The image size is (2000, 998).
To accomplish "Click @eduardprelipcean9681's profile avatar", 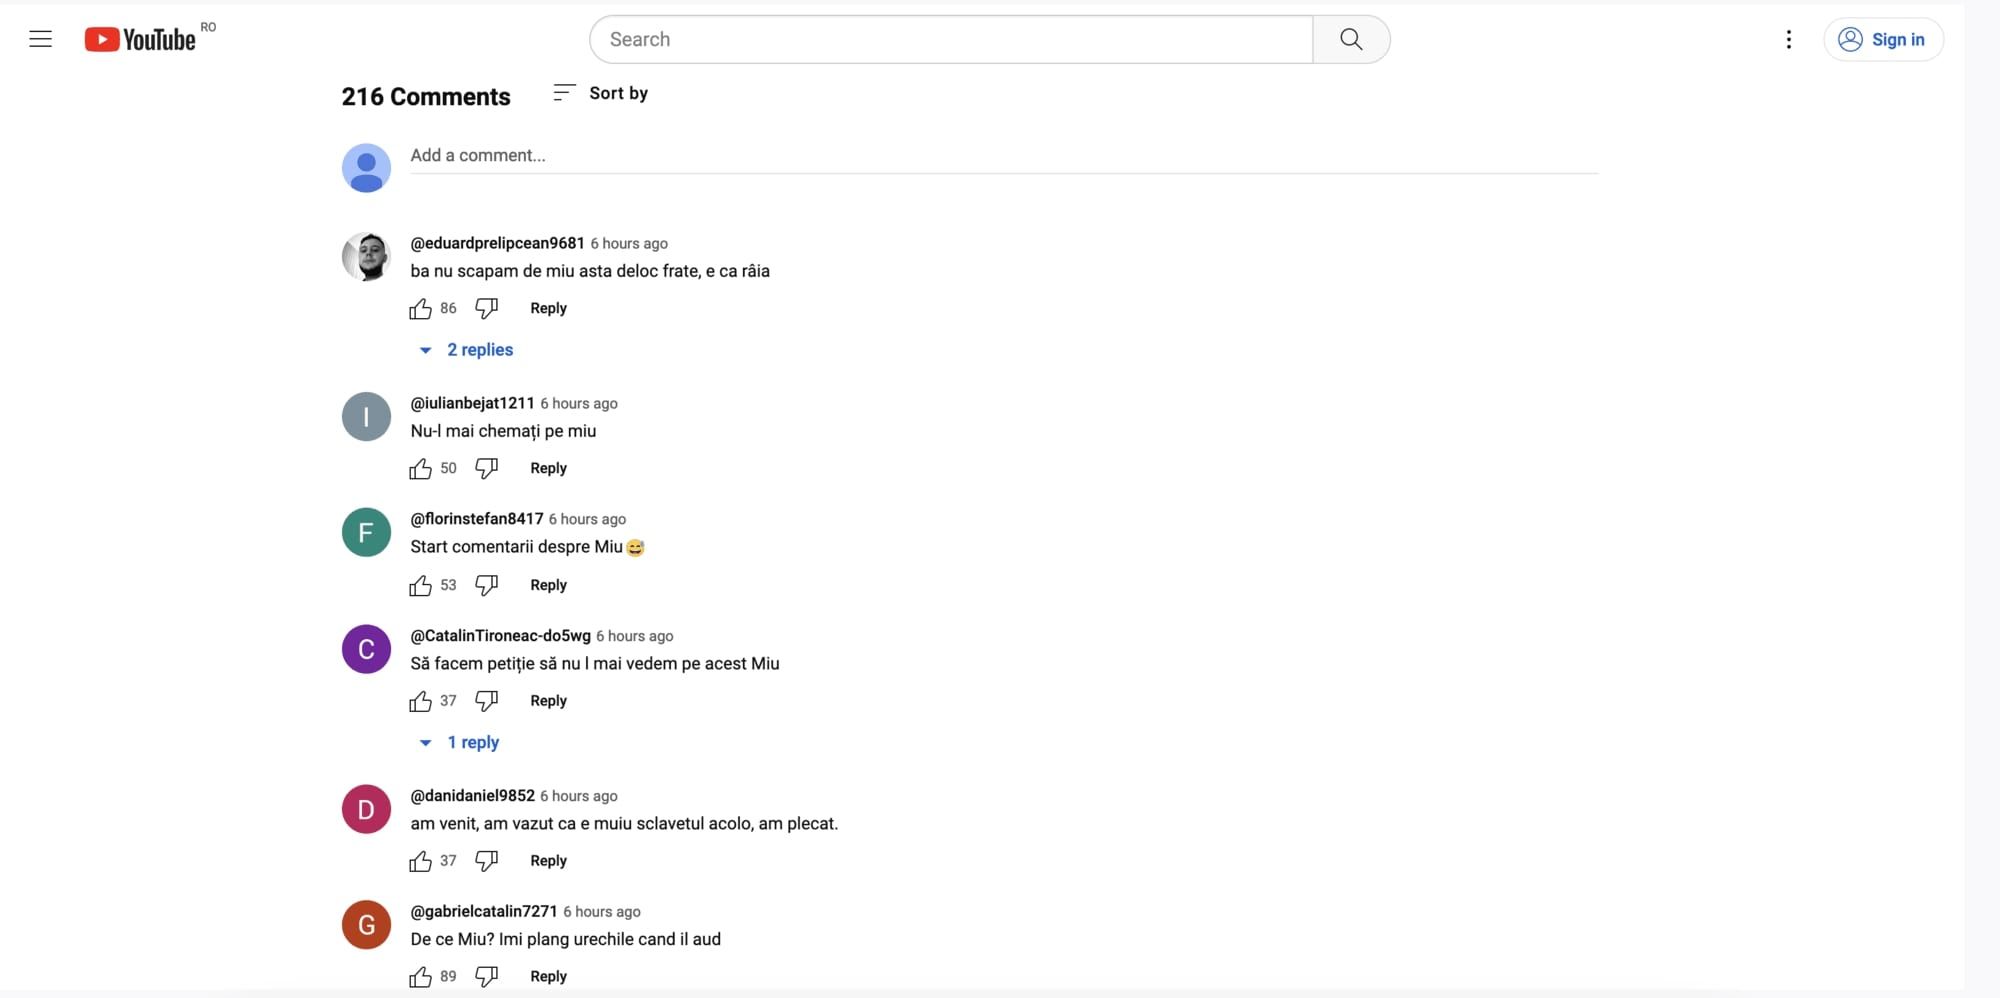I will (366, 257).
